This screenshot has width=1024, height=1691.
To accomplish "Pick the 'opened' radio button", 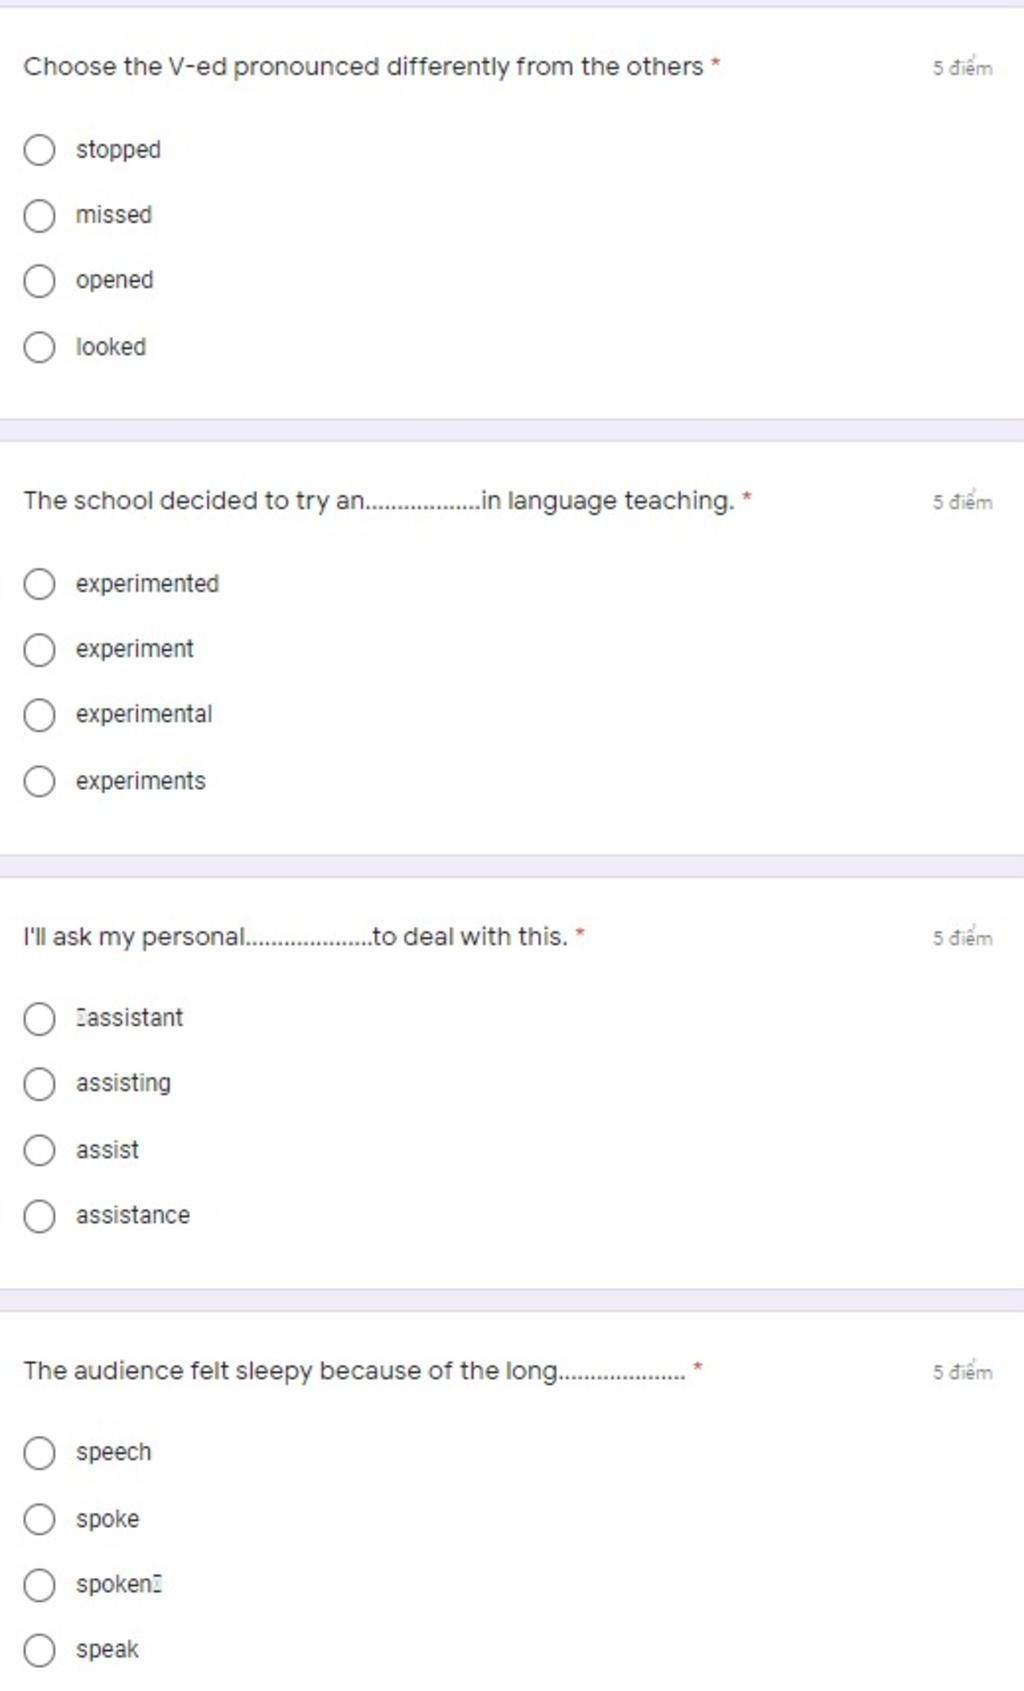I will click(39, 281).
